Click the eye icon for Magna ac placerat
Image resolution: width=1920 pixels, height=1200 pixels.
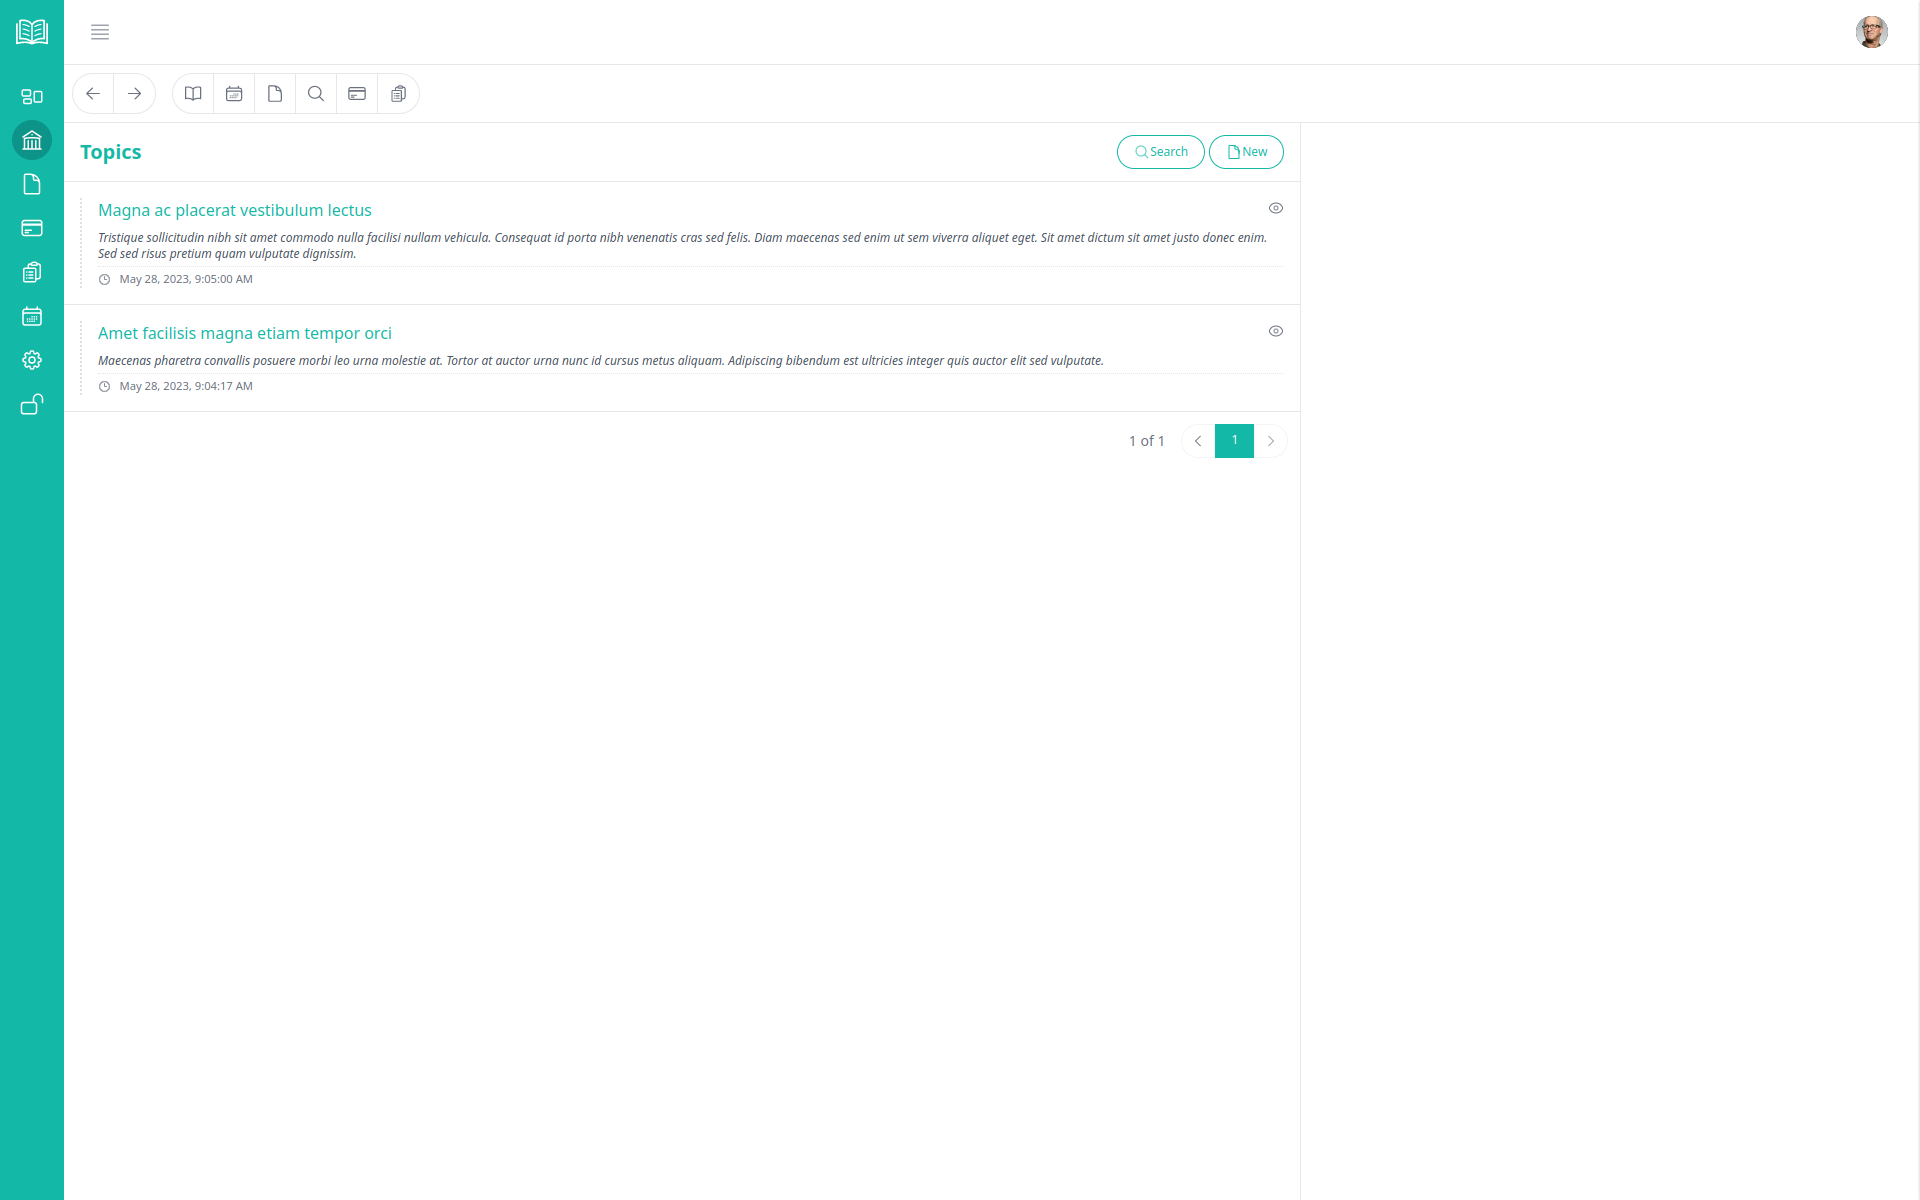tap(1275, 208)
